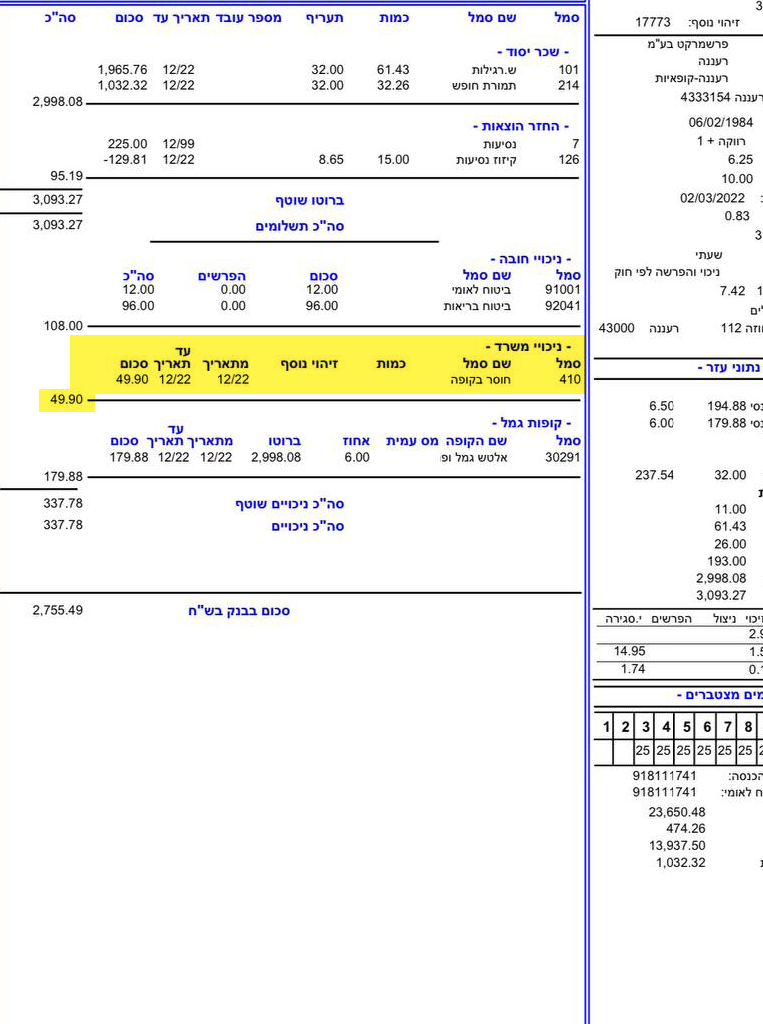Click item name תמורת חופש

click(x=484, y=86)
